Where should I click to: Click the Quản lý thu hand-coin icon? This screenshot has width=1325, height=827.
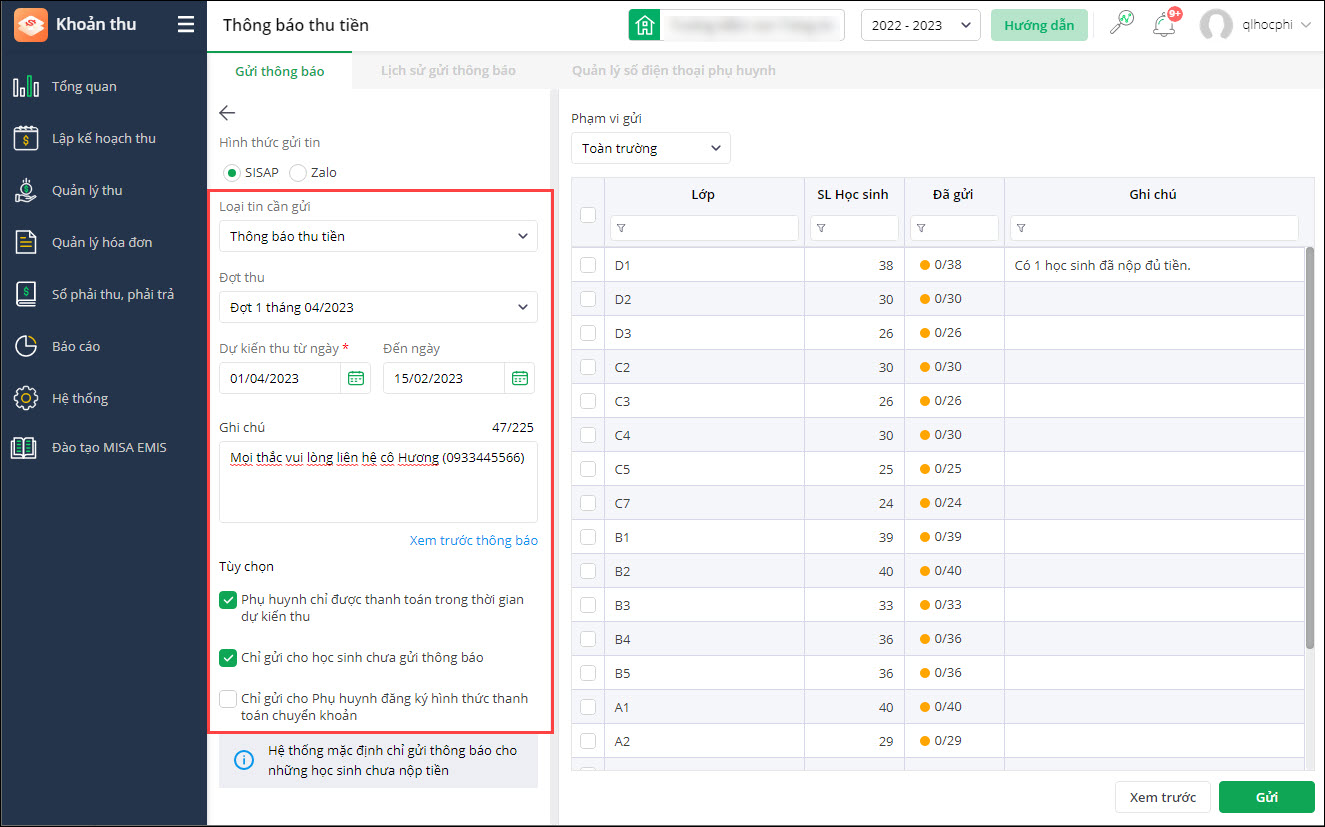click(x=26, y=190)
